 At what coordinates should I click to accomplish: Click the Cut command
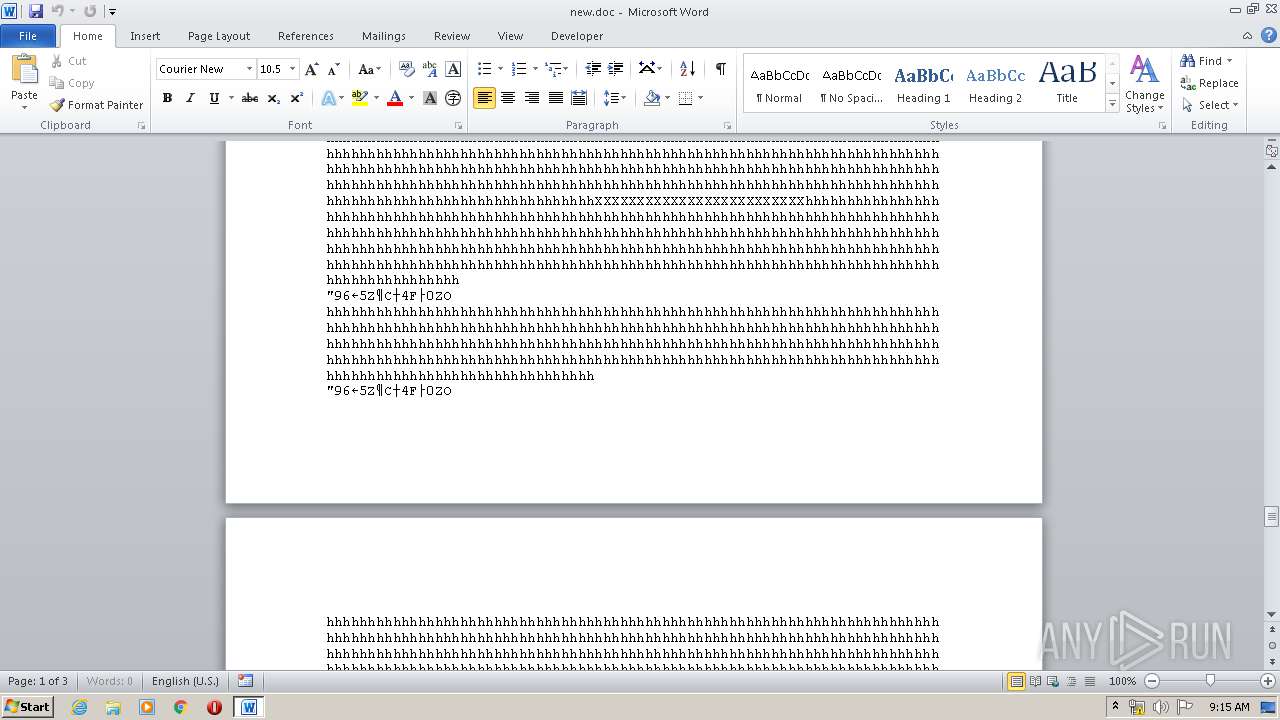(x=69, y=61)
